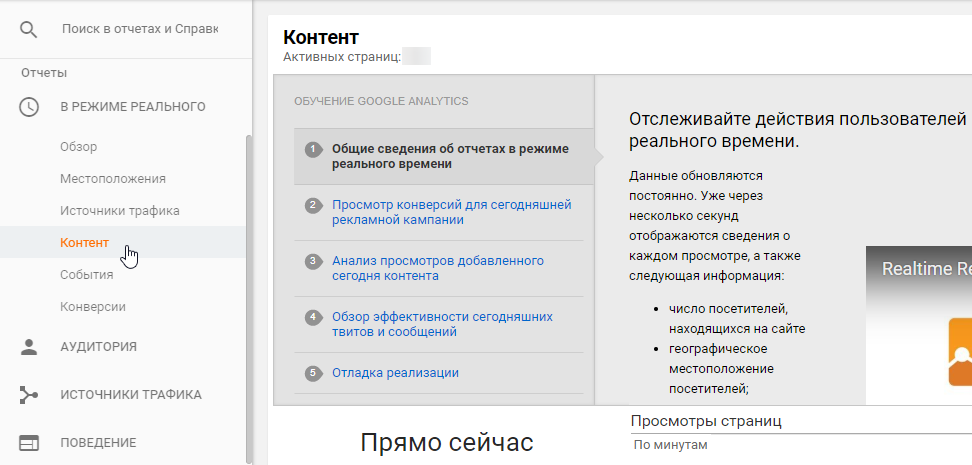The image size is (972, 465).
Task: Open the "События" report
Action: click(x=87, y=275)
